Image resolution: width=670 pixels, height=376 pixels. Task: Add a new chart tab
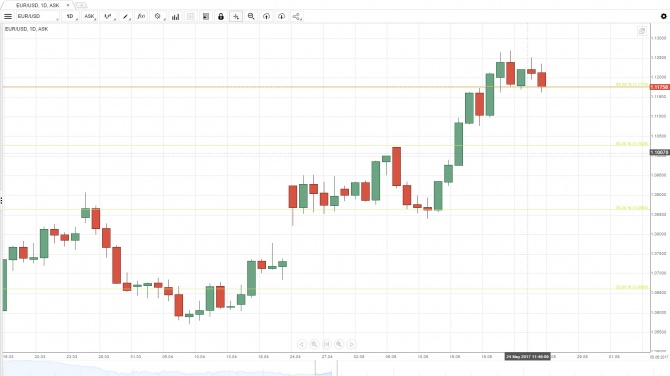pyautogui.click(x=81, y=5)
